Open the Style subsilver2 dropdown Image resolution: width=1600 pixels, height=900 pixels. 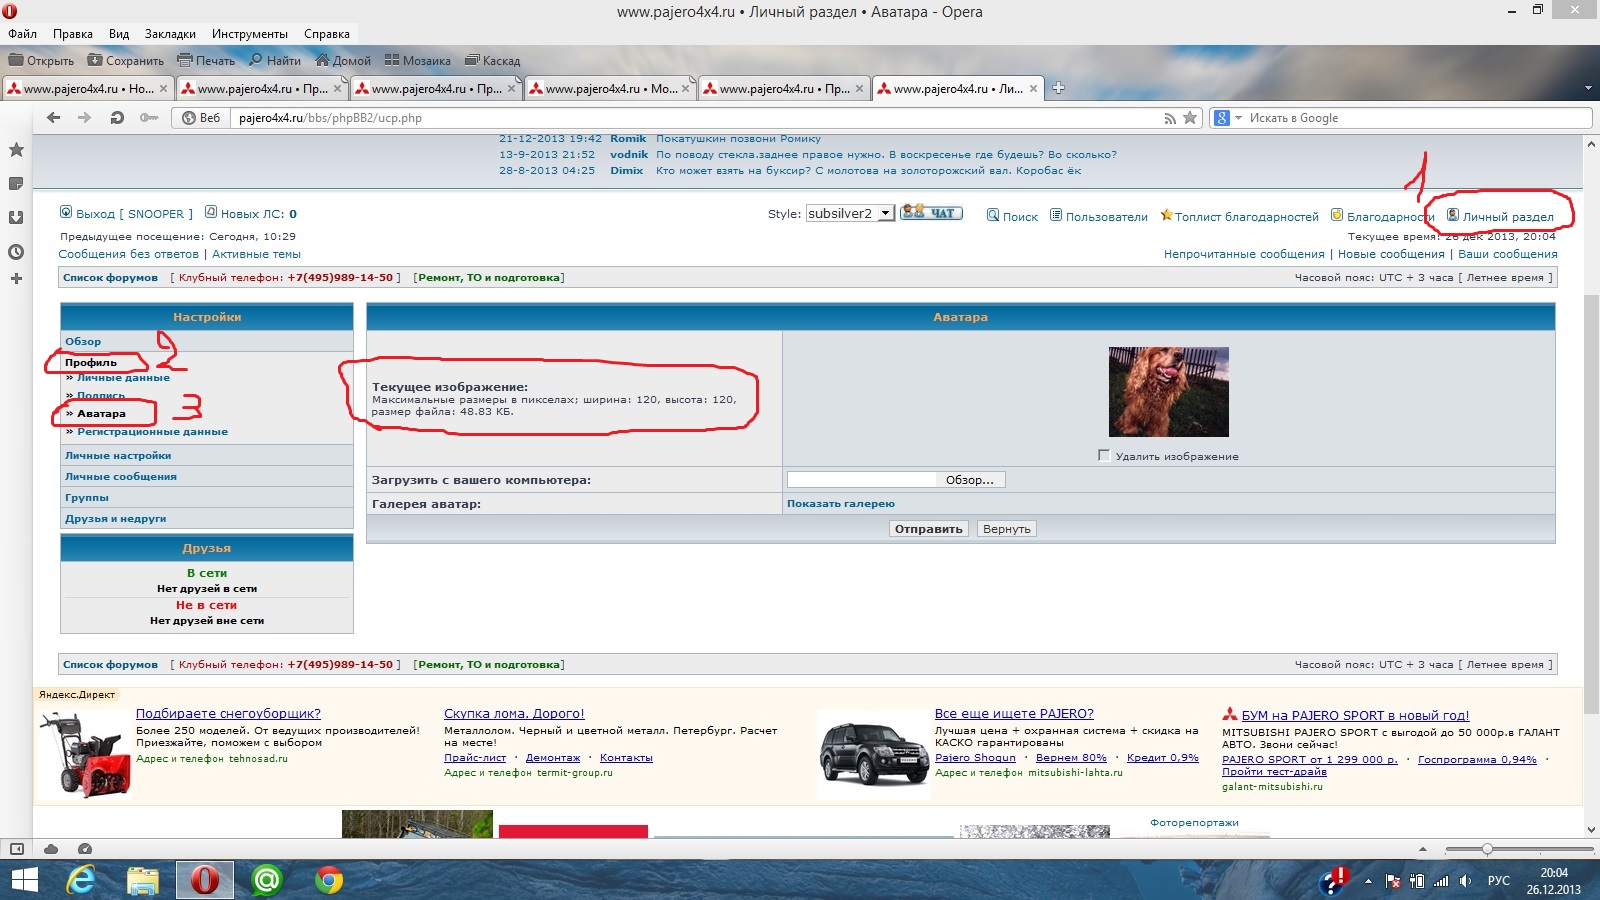point(885,214)
